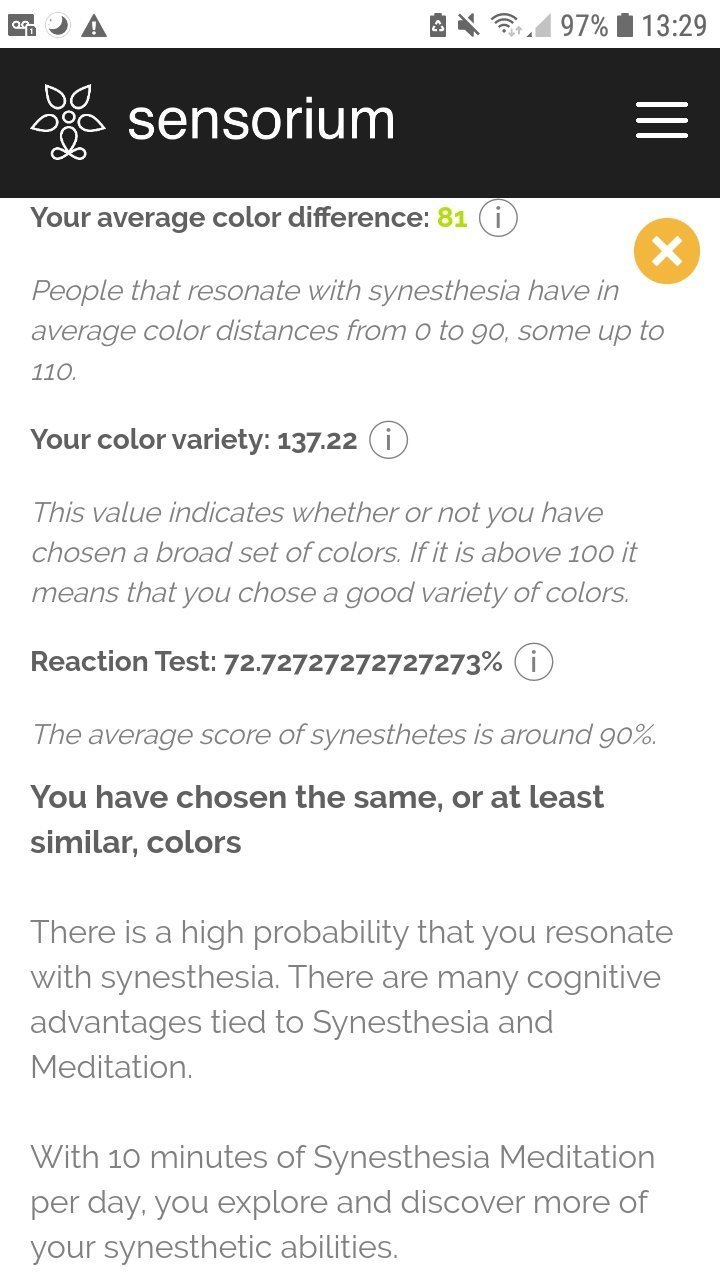Screen dimensions: 720x1280
Task: Open Reaction Test info icon
Action: pos(533,662)
